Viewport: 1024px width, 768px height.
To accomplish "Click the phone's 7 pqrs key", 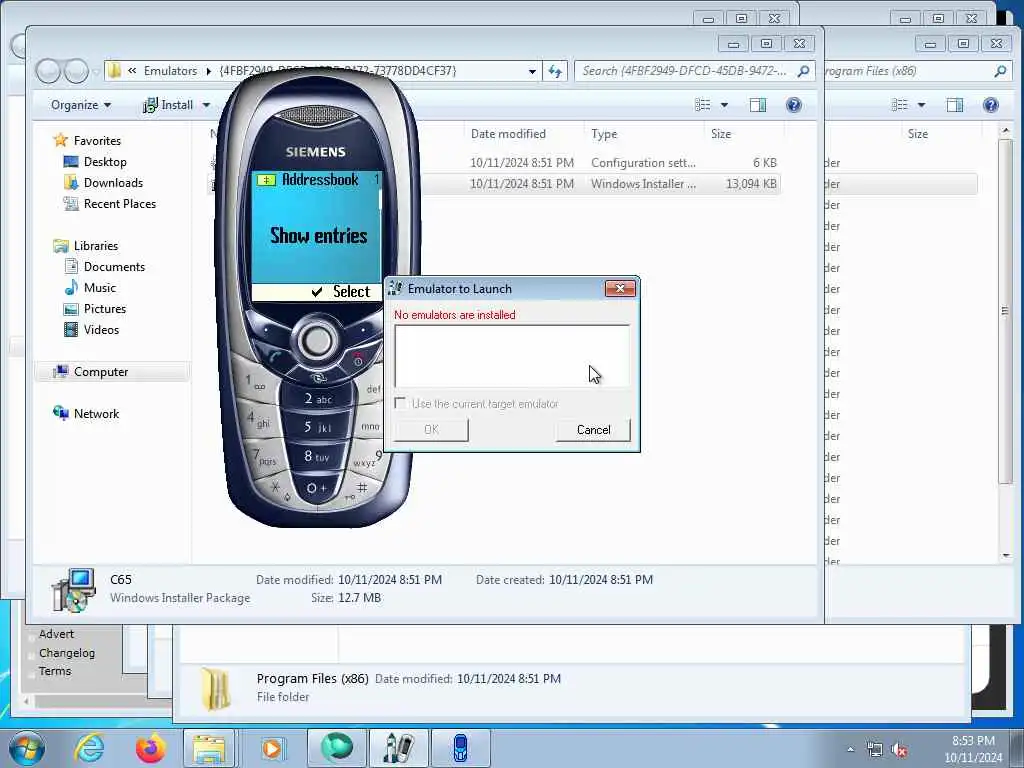I will click(264, 456).
